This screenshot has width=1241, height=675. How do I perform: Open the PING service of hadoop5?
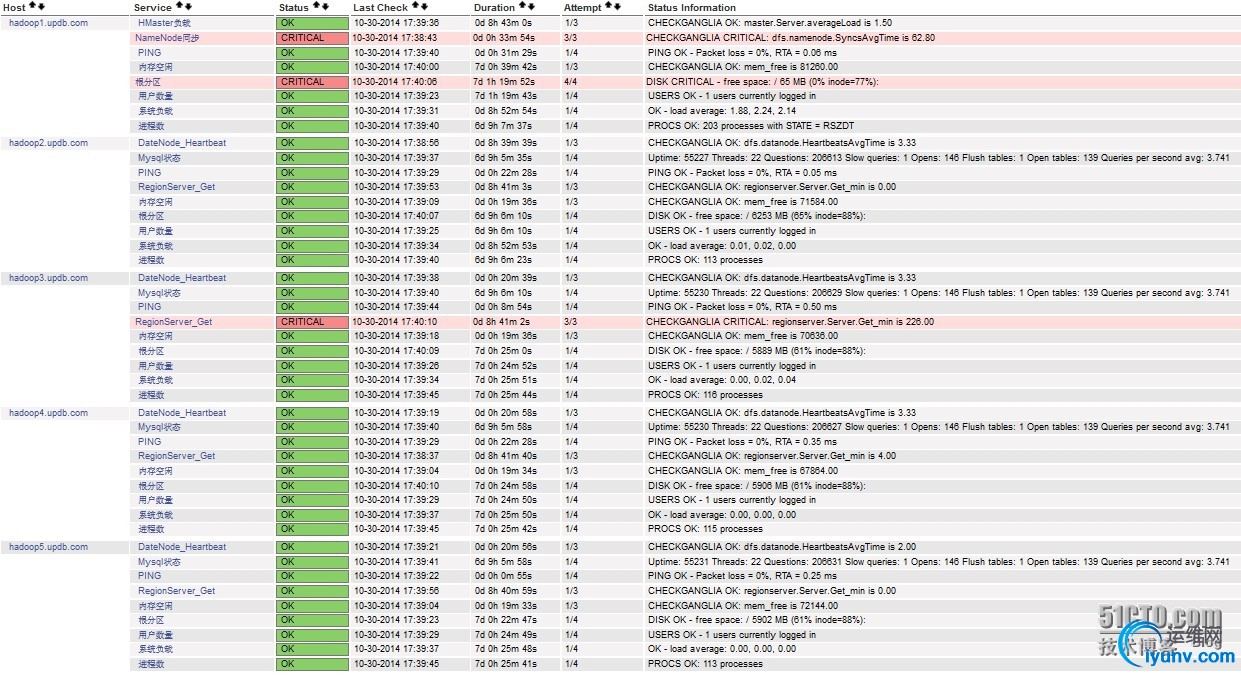[149, 576]
